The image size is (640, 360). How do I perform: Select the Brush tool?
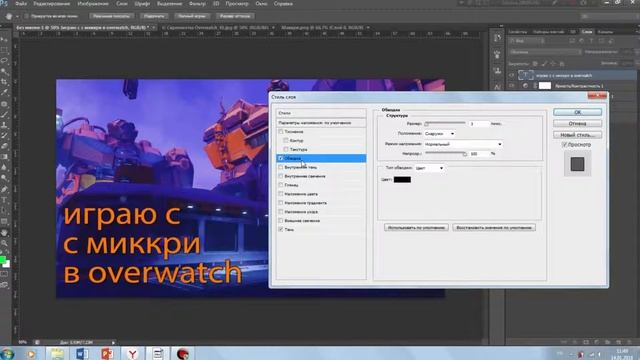(x=4, y=114)
